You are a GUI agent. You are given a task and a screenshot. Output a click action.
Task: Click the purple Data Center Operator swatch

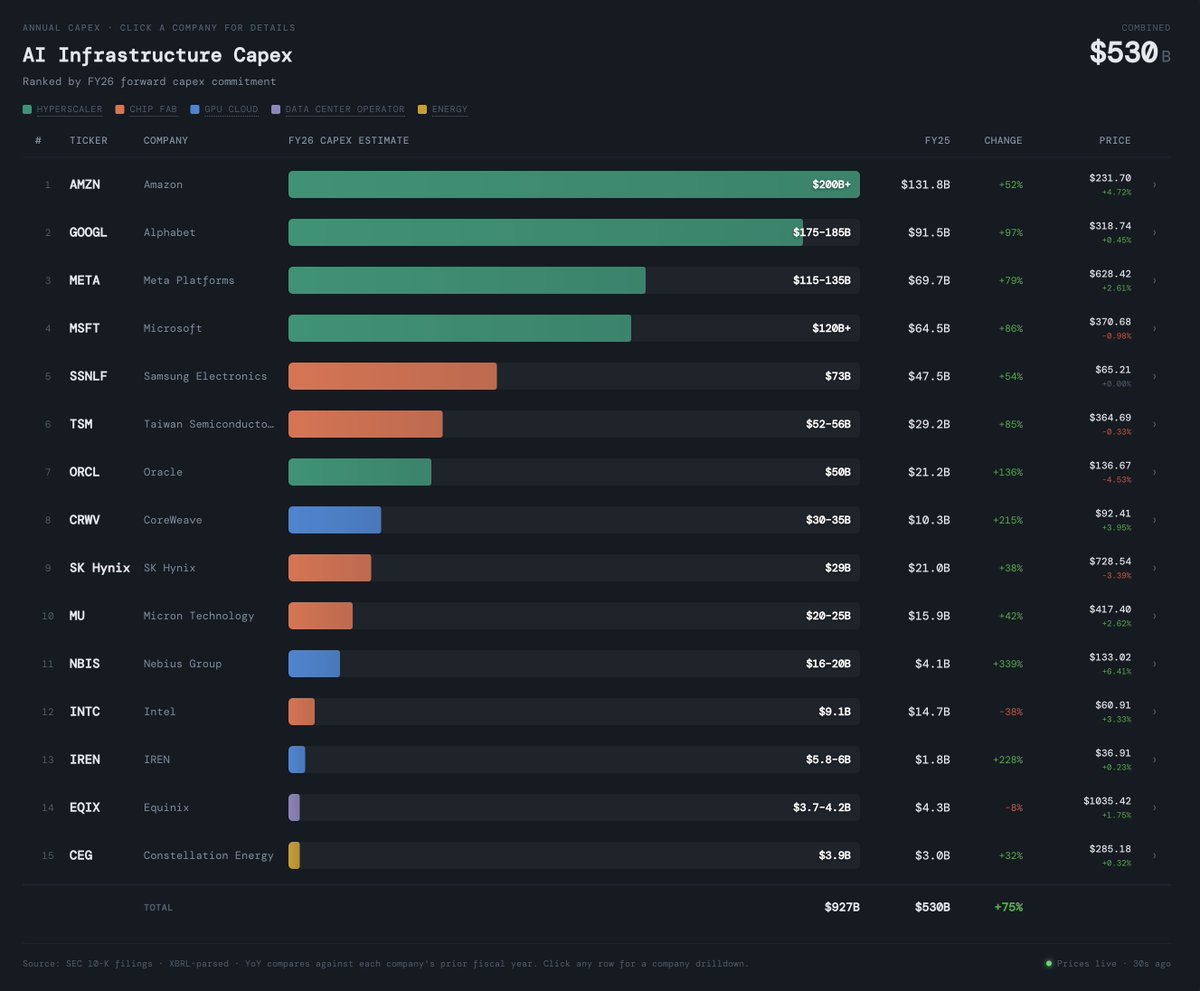[275, 109]
